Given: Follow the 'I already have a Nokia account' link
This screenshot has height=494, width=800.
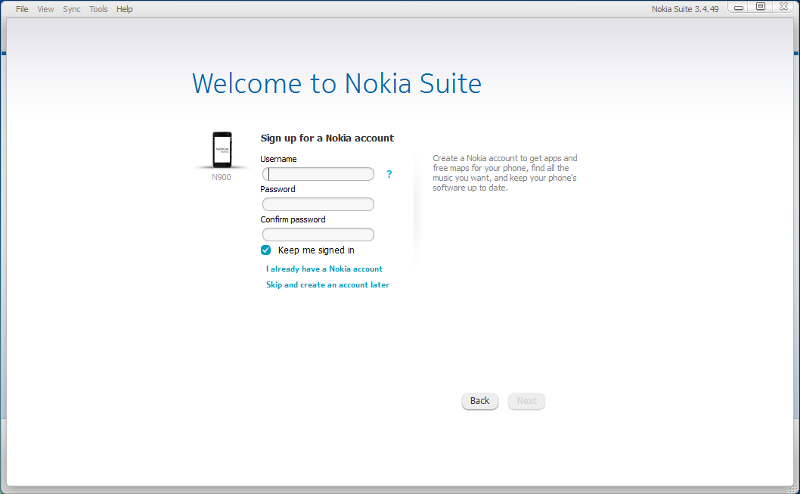Looking at the screenshot, I should point(324,269).
